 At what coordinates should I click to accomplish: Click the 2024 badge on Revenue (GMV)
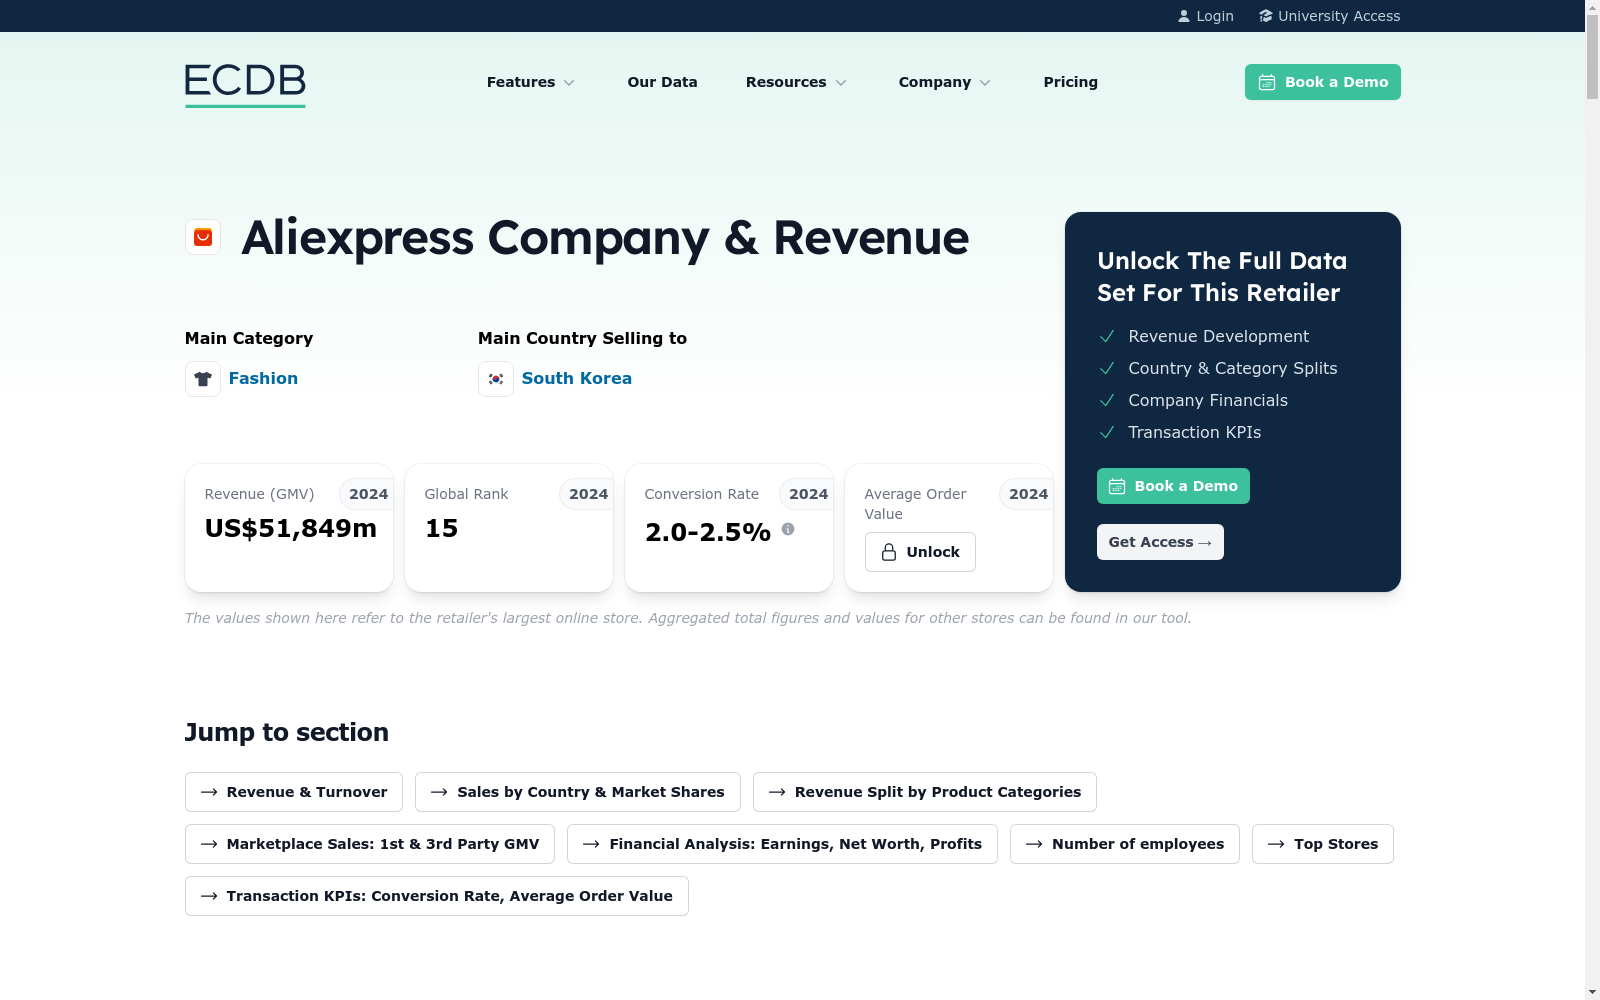tap(366, 494)
